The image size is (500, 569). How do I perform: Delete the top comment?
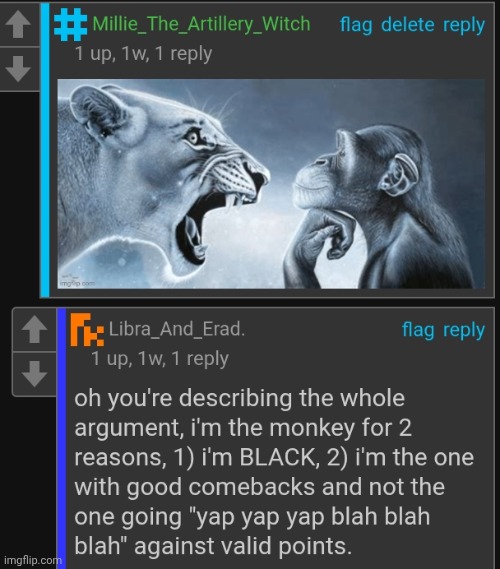point(407,25)
